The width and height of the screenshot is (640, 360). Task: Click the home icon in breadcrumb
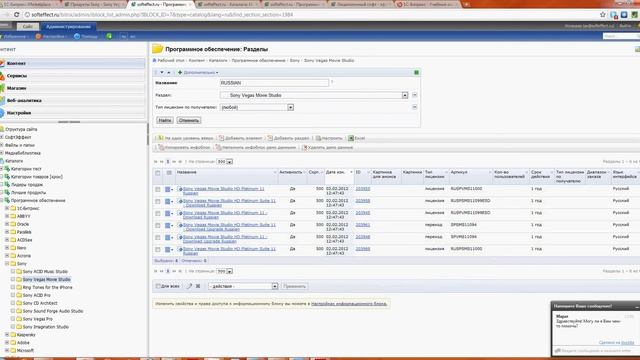click(x=154, y=60)
